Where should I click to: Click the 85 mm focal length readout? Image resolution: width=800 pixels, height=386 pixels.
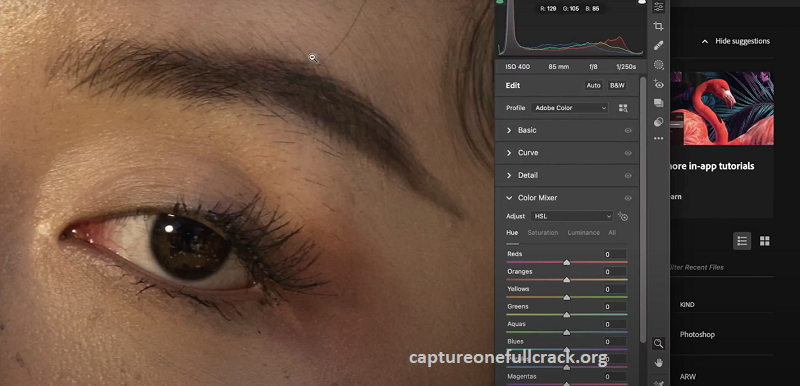coord(559,67)
